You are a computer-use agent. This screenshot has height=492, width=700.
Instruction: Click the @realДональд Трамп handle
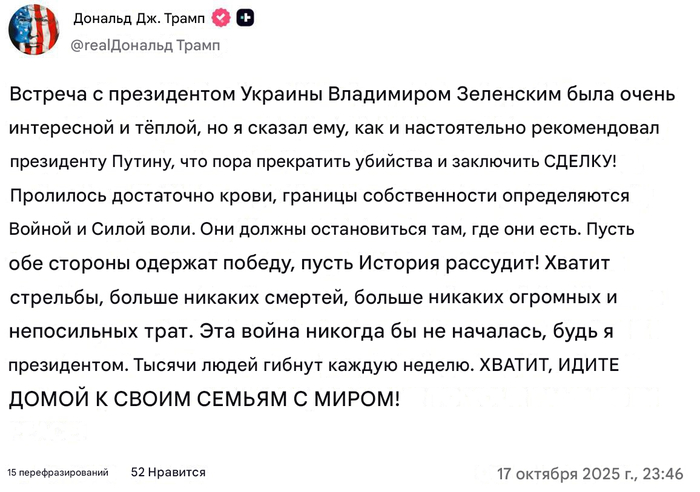click(145, 45)
